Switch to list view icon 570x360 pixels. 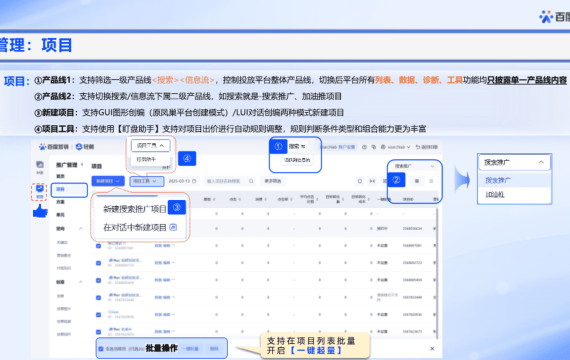click(x=431, y=181)
